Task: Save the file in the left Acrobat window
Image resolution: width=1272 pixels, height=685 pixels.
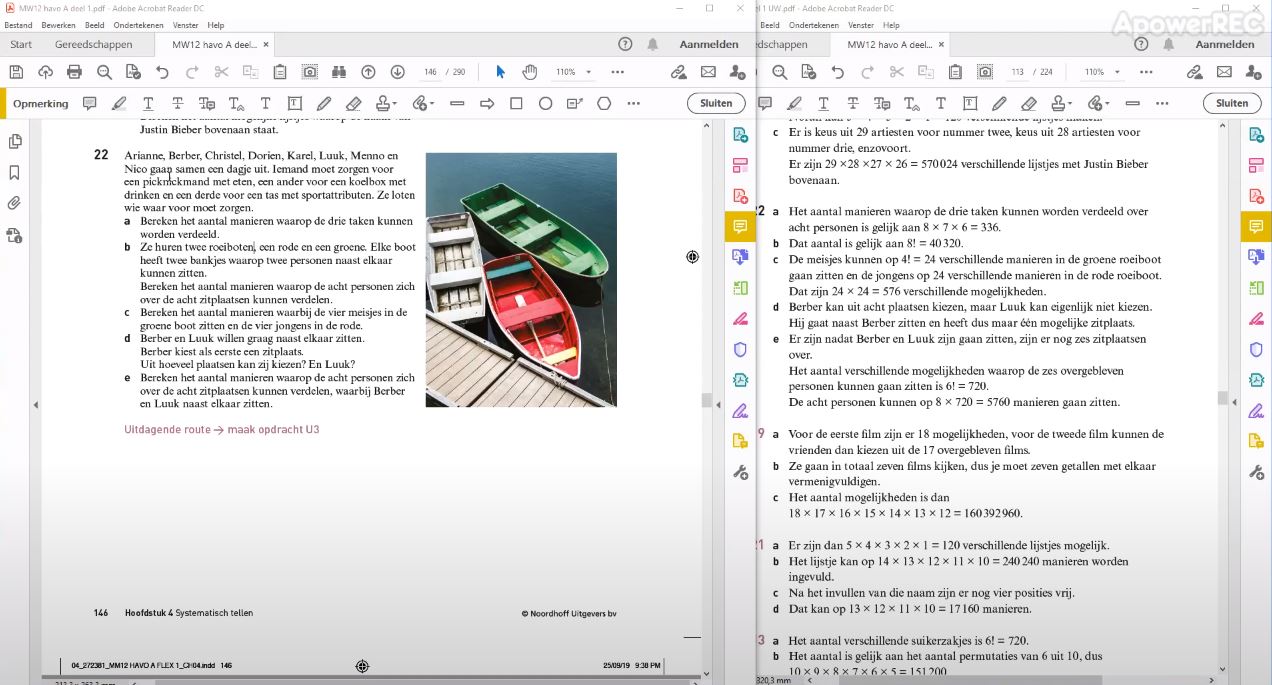Action: click(x=16, y=72)
